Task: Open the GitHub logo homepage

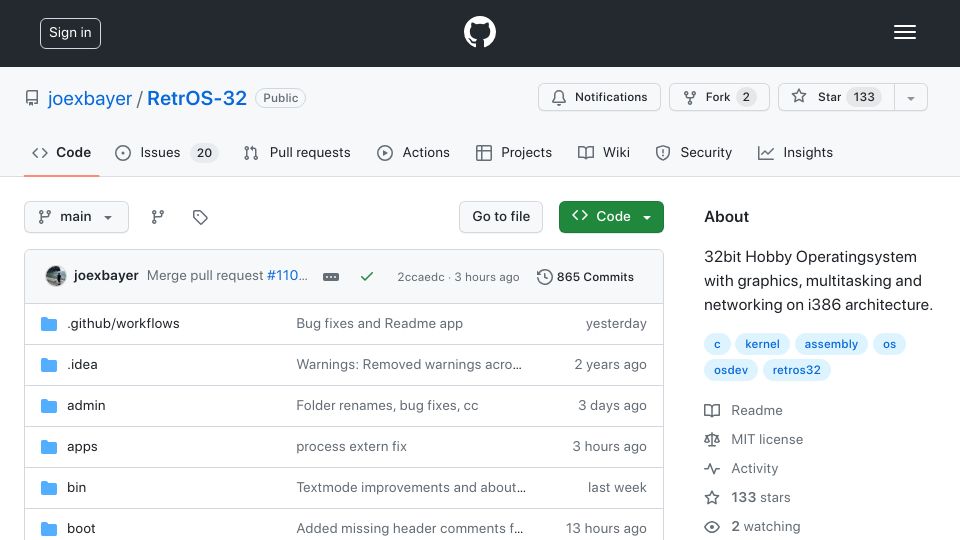Action: point(479,32)
